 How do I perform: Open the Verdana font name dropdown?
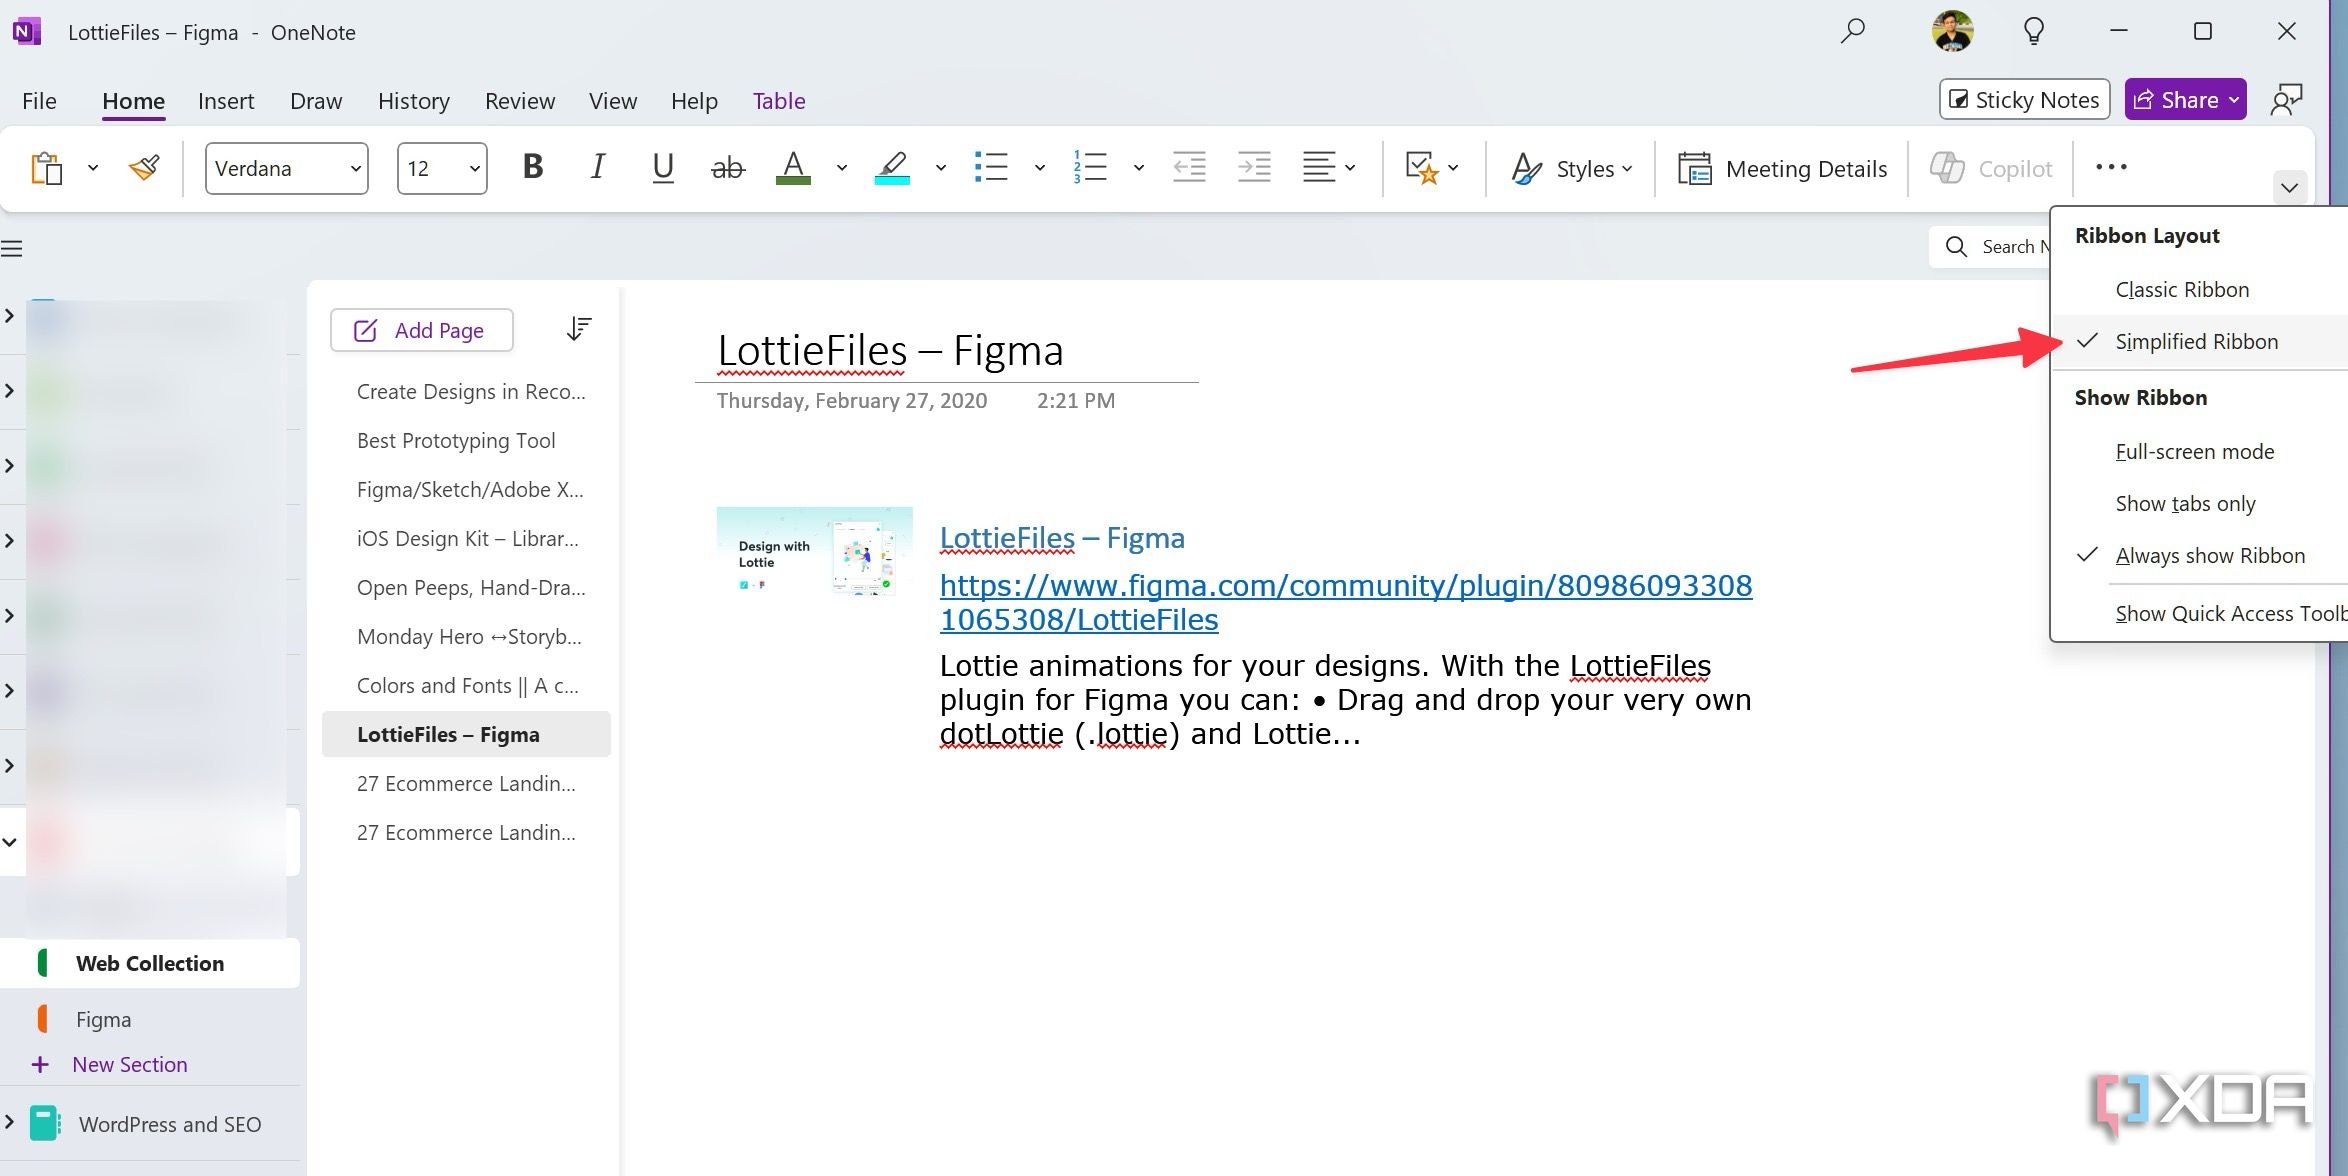tap(355, 168)
